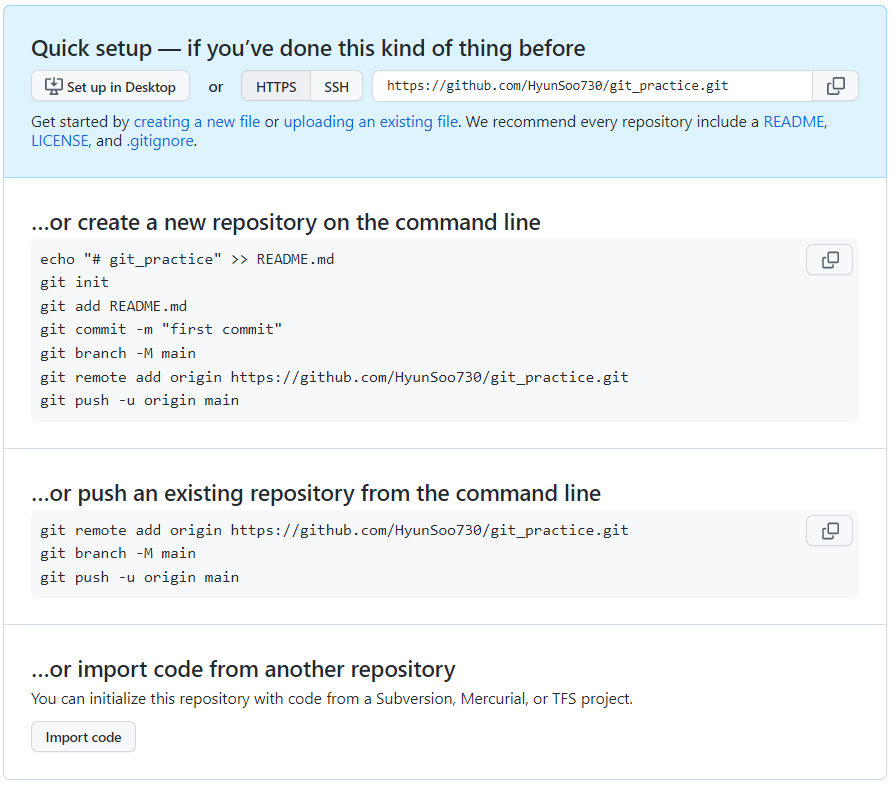Image resolution: width=892 pixels, height=785 pixels.
Task: Select the HTTPS protocol option
Action: pos(276,86)
